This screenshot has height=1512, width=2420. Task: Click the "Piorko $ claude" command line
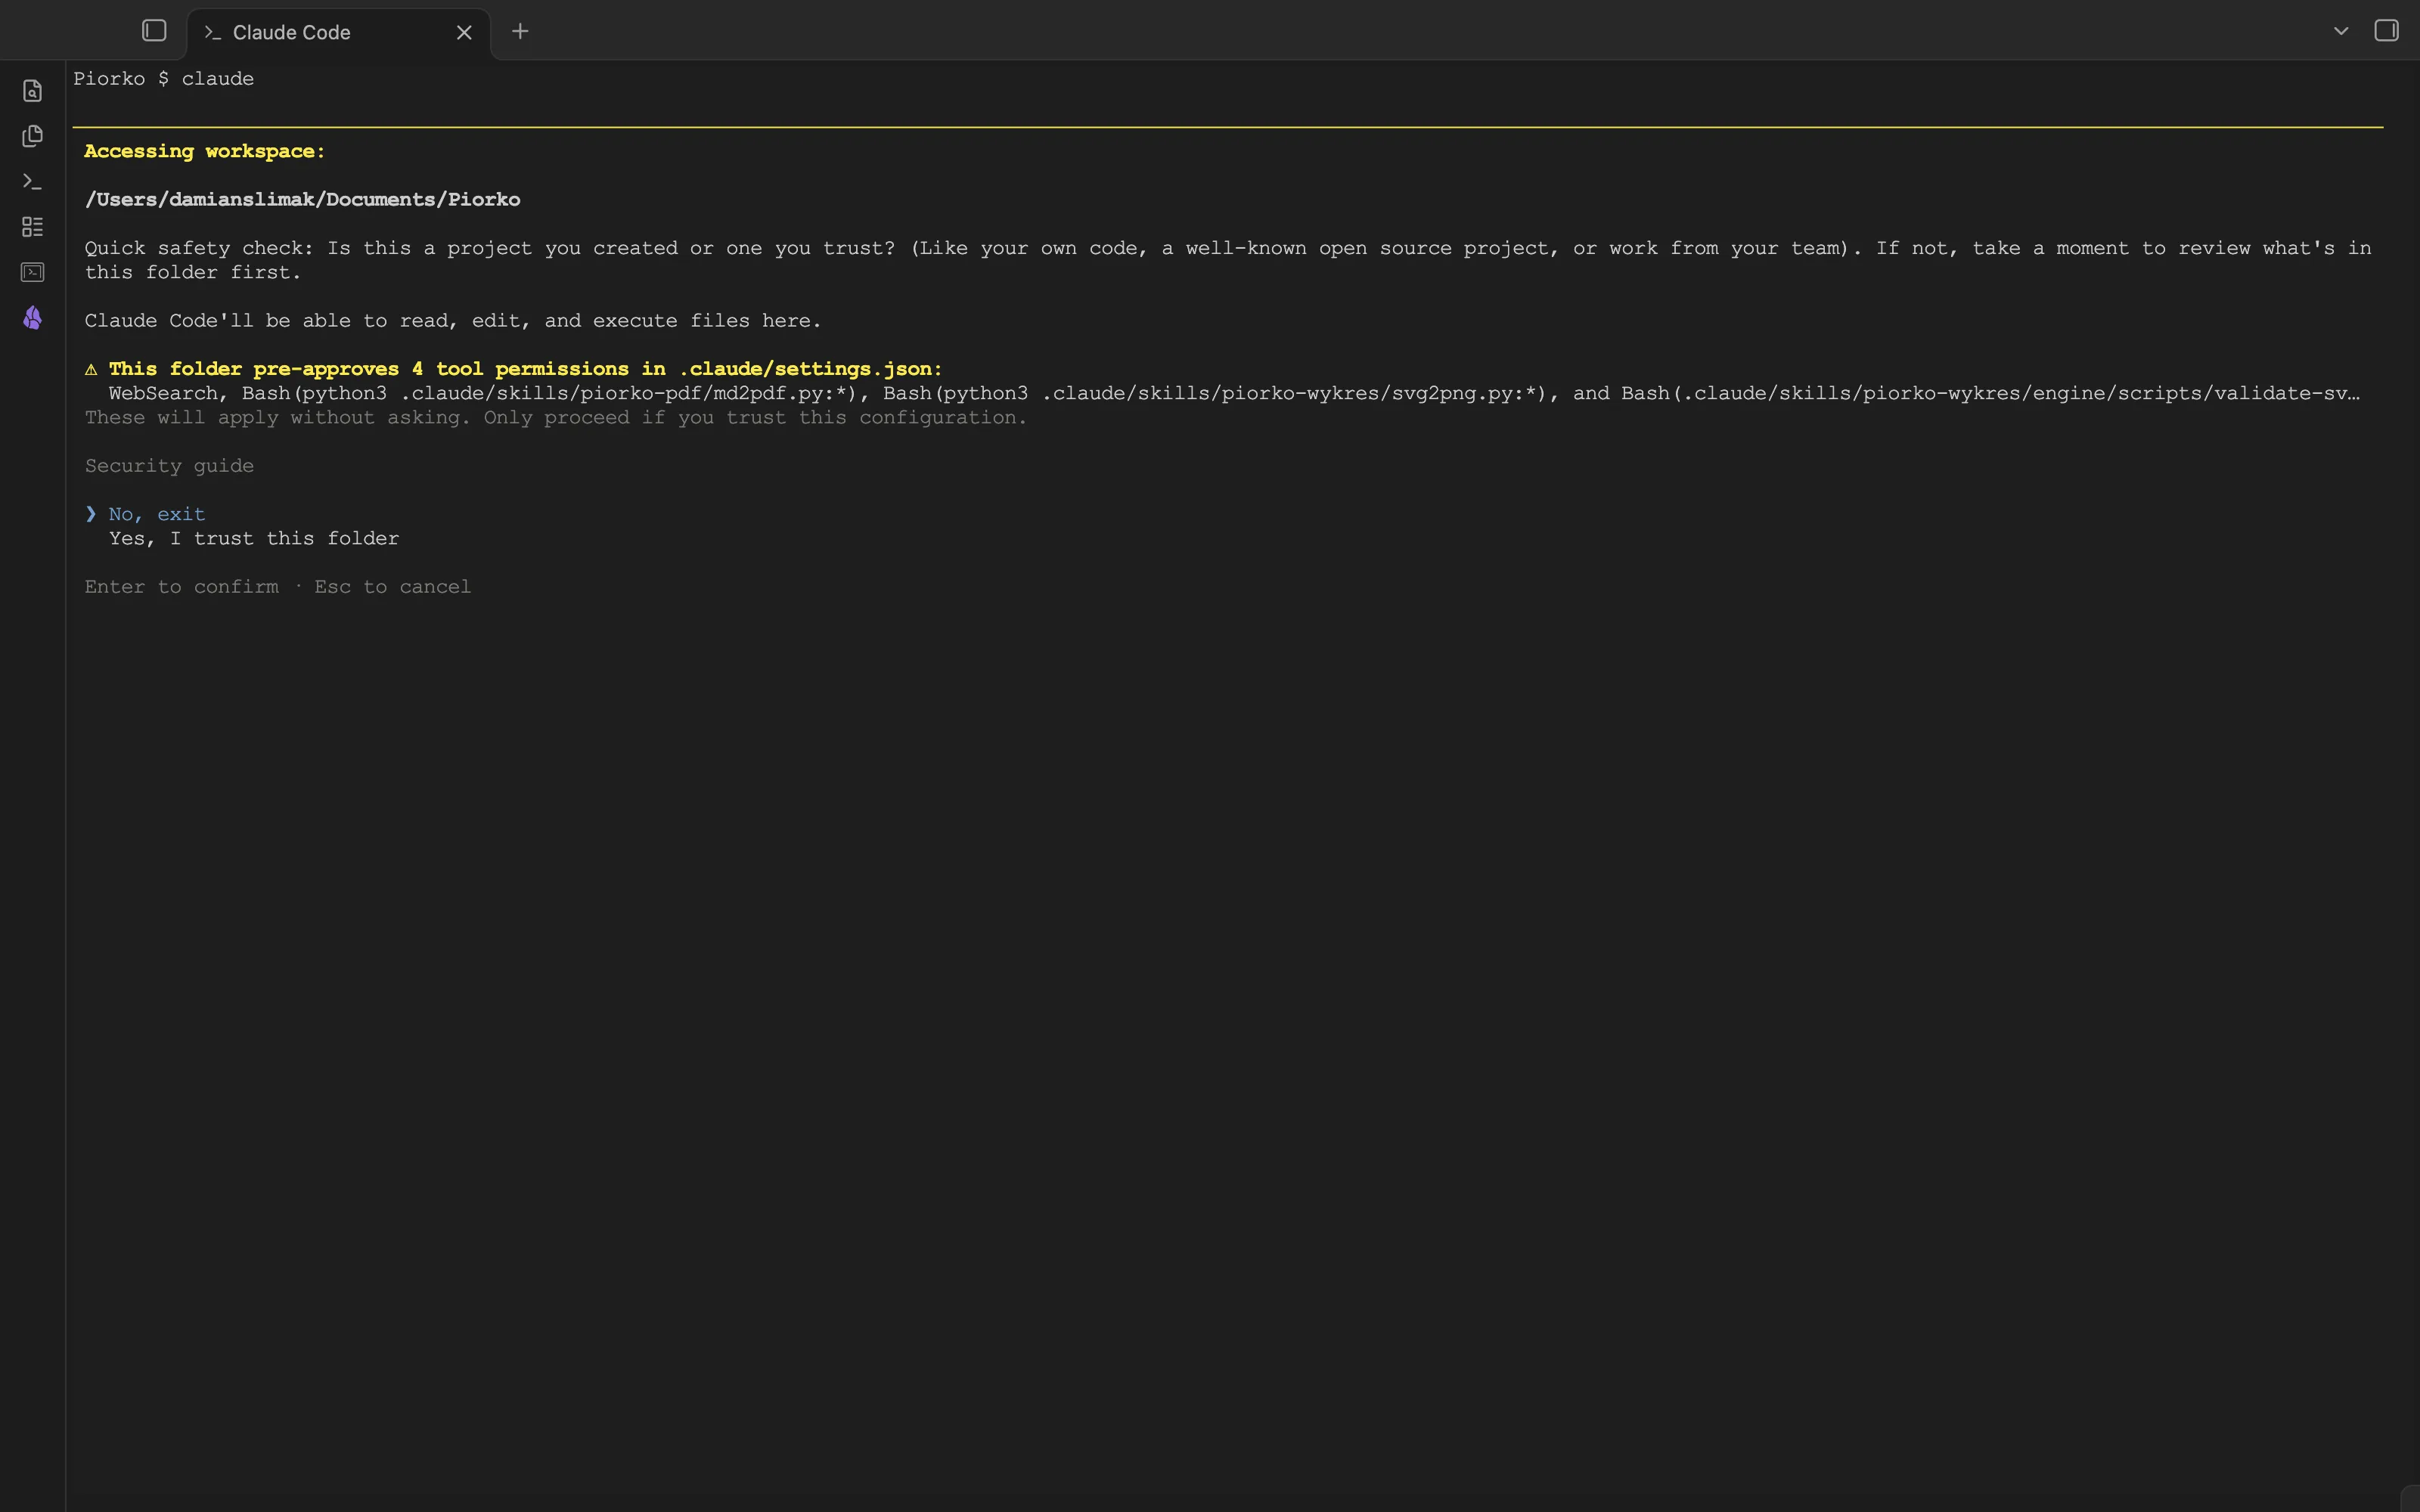163,79
